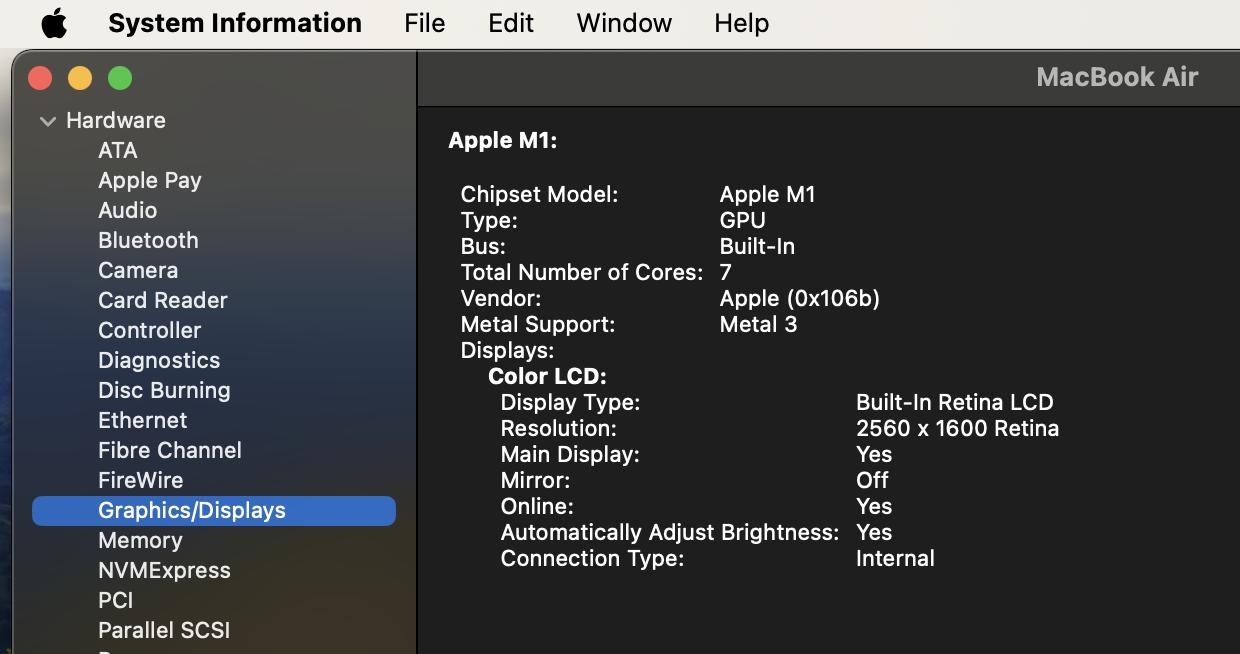Select the Apple M1: heading
The image size is (1240, 654).
point(502,141)
